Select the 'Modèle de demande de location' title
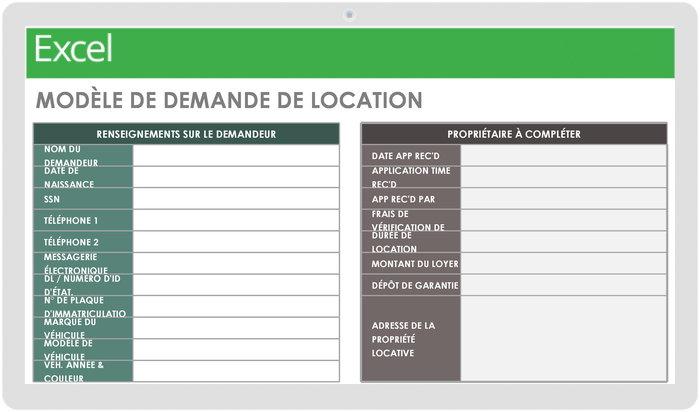Screen dimensions: 700x412 pos(229,100)
